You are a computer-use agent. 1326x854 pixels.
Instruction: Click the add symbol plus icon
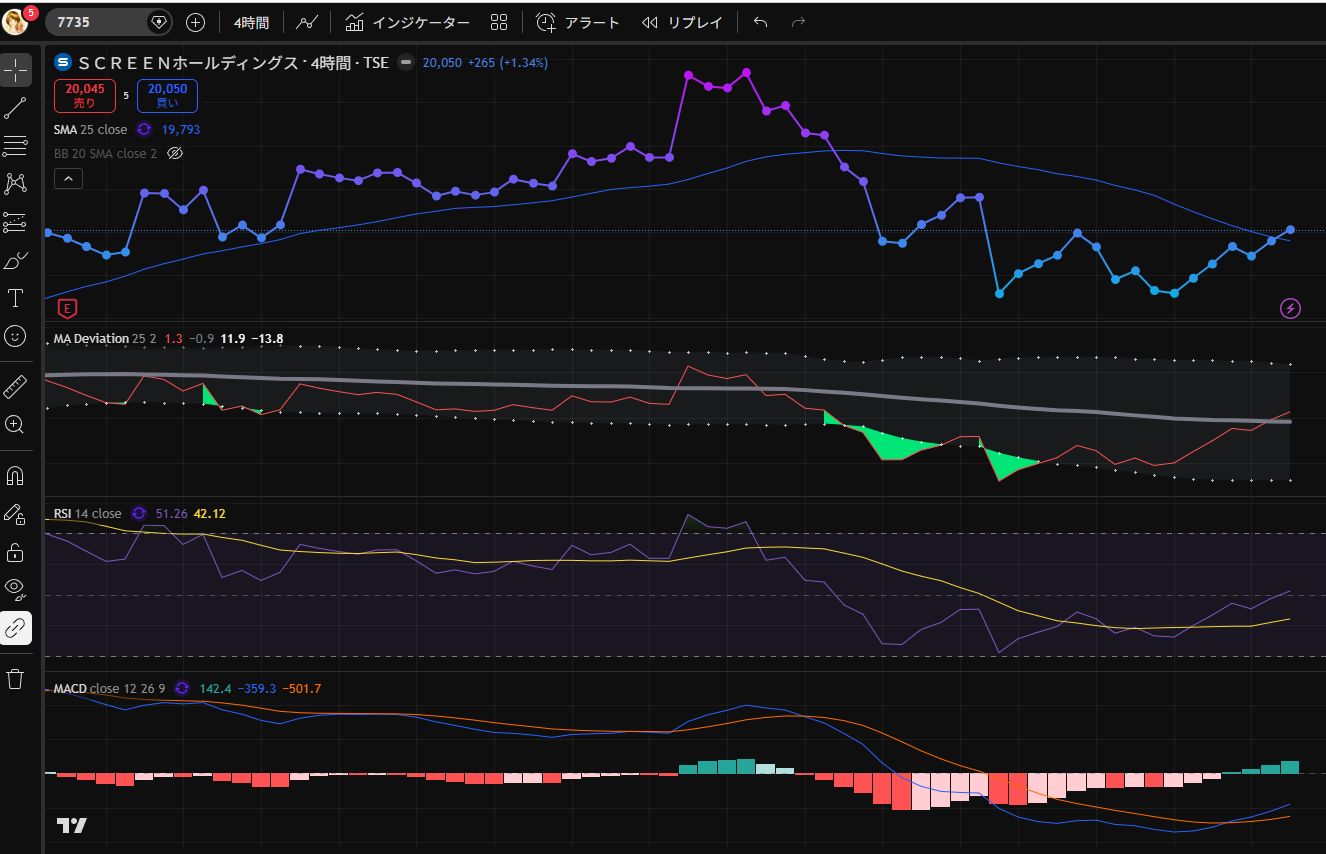(x=196, y=22)
